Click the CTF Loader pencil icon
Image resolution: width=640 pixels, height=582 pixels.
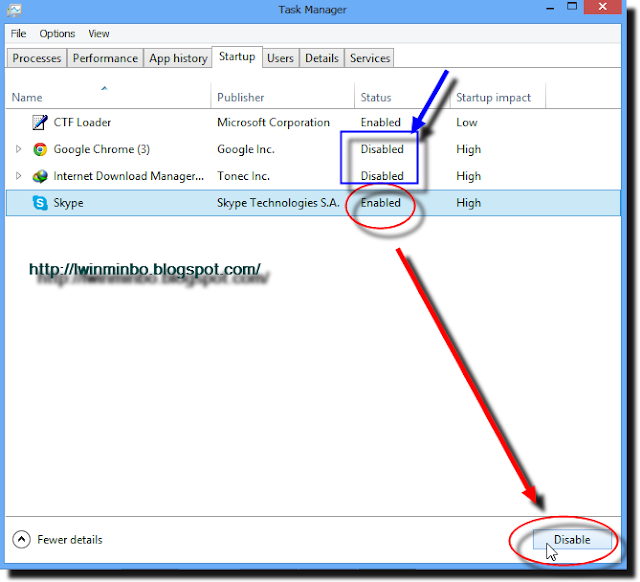(x=40, y=122)
